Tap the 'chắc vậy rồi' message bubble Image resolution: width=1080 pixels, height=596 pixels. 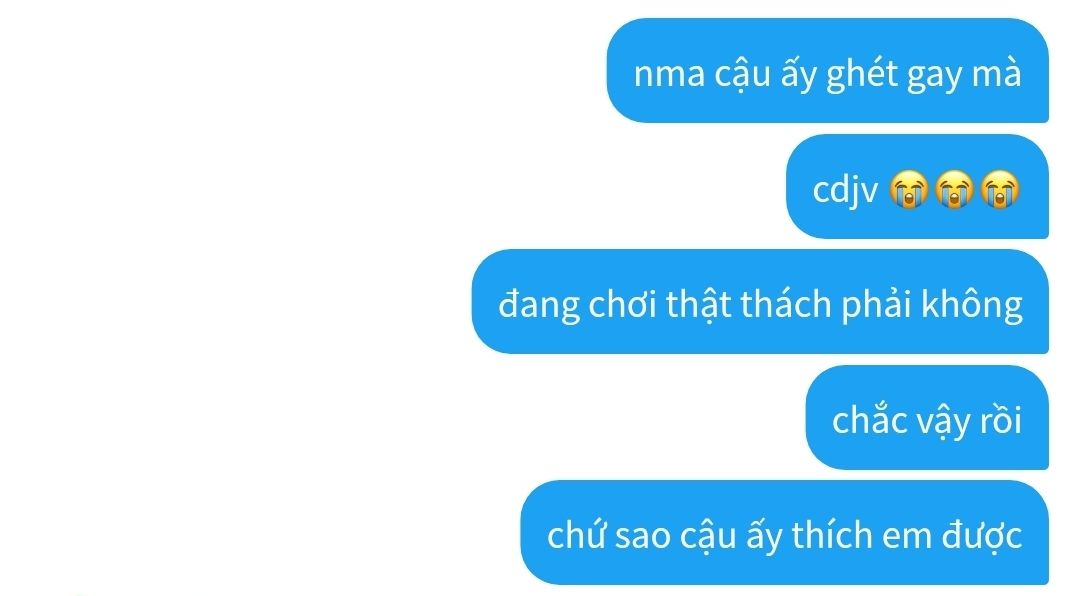pos(927,418)
